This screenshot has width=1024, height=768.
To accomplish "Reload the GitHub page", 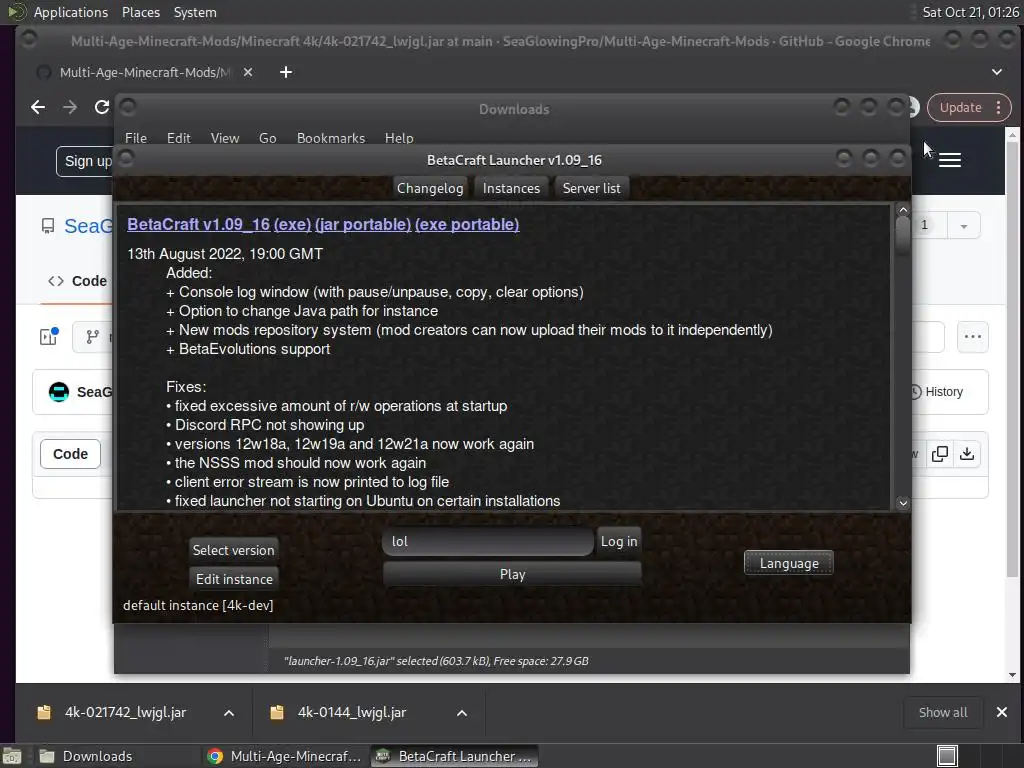I will [x=102, y=107].
